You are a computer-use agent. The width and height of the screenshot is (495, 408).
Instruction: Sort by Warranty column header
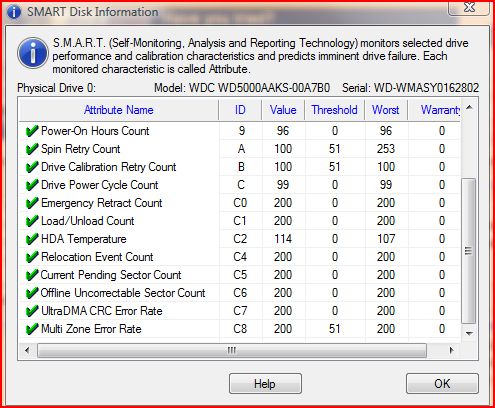[434, 110]
